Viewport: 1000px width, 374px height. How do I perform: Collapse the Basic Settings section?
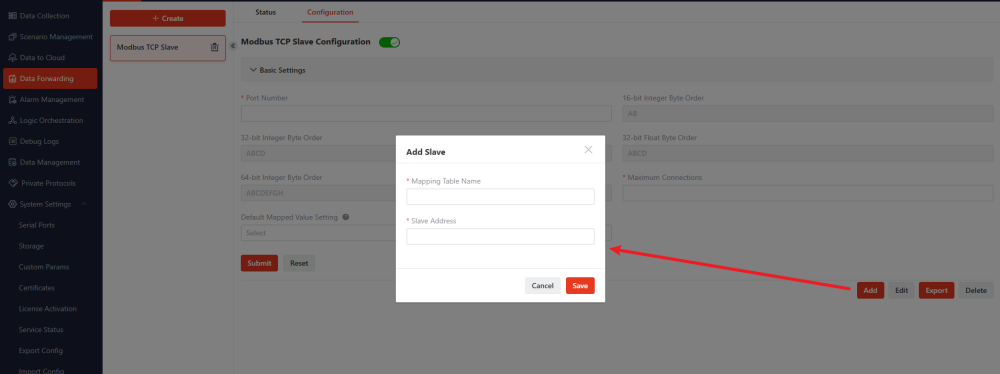click(x=253, y=70)
